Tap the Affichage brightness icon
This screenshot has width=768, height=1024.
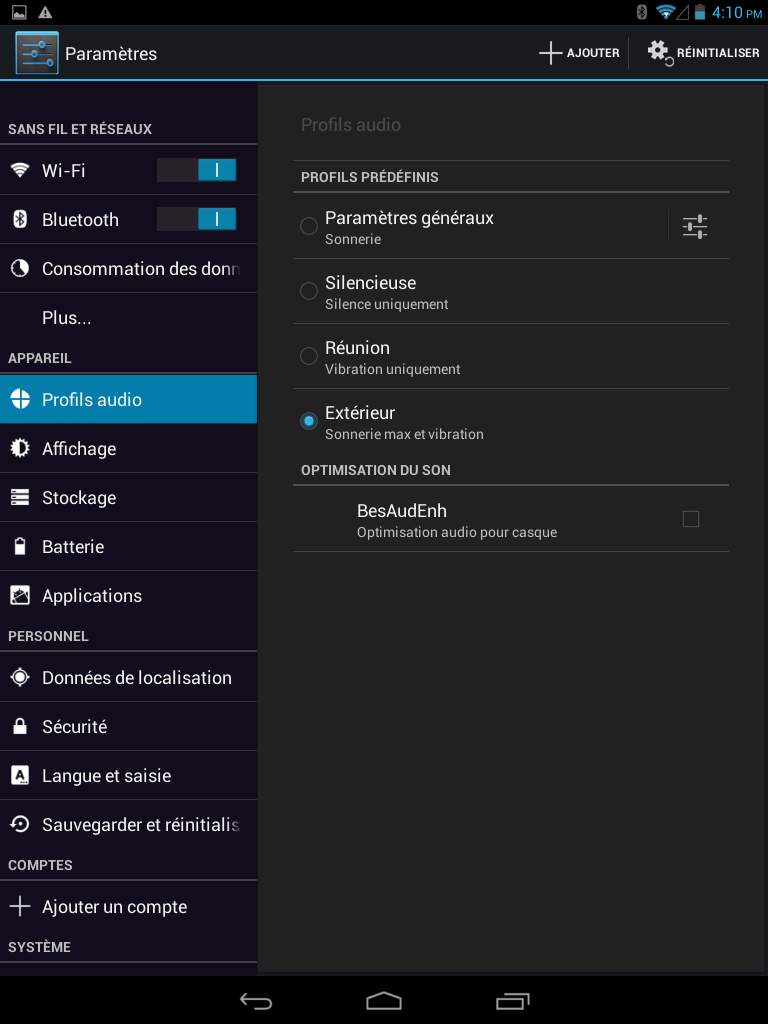pyautogui.click(x=20, y=448)
